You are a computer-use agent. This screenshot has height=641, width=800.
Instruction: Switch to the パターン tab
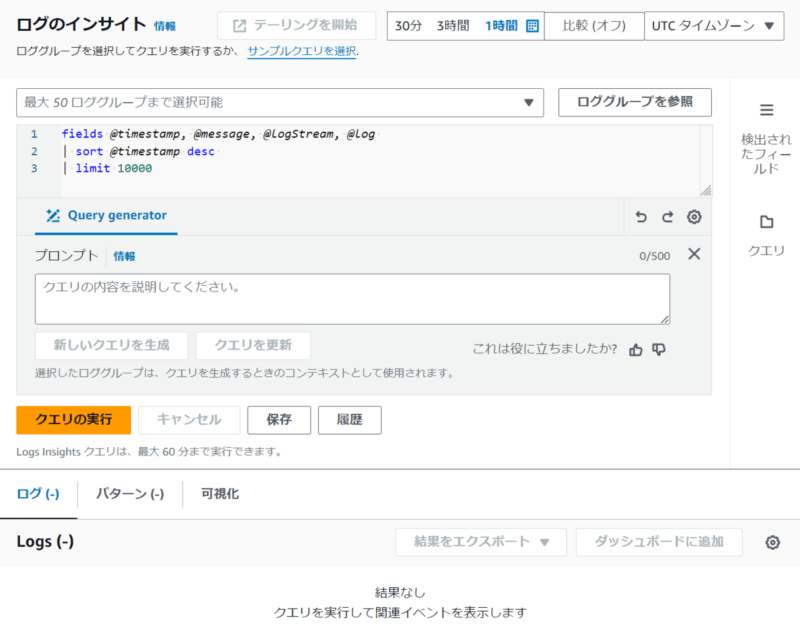tap(131, 493)
